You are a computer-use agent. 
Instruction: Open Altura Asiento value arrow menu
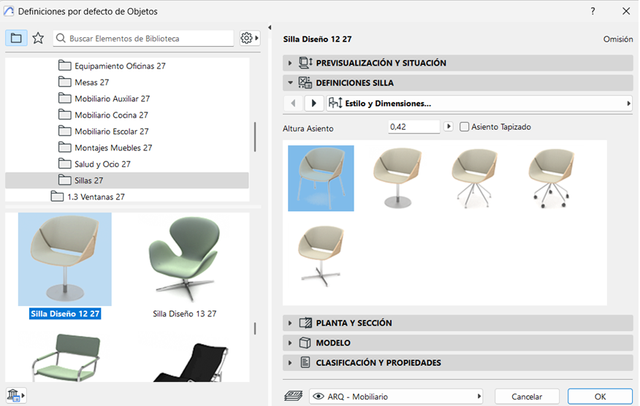tap(448, 126)
